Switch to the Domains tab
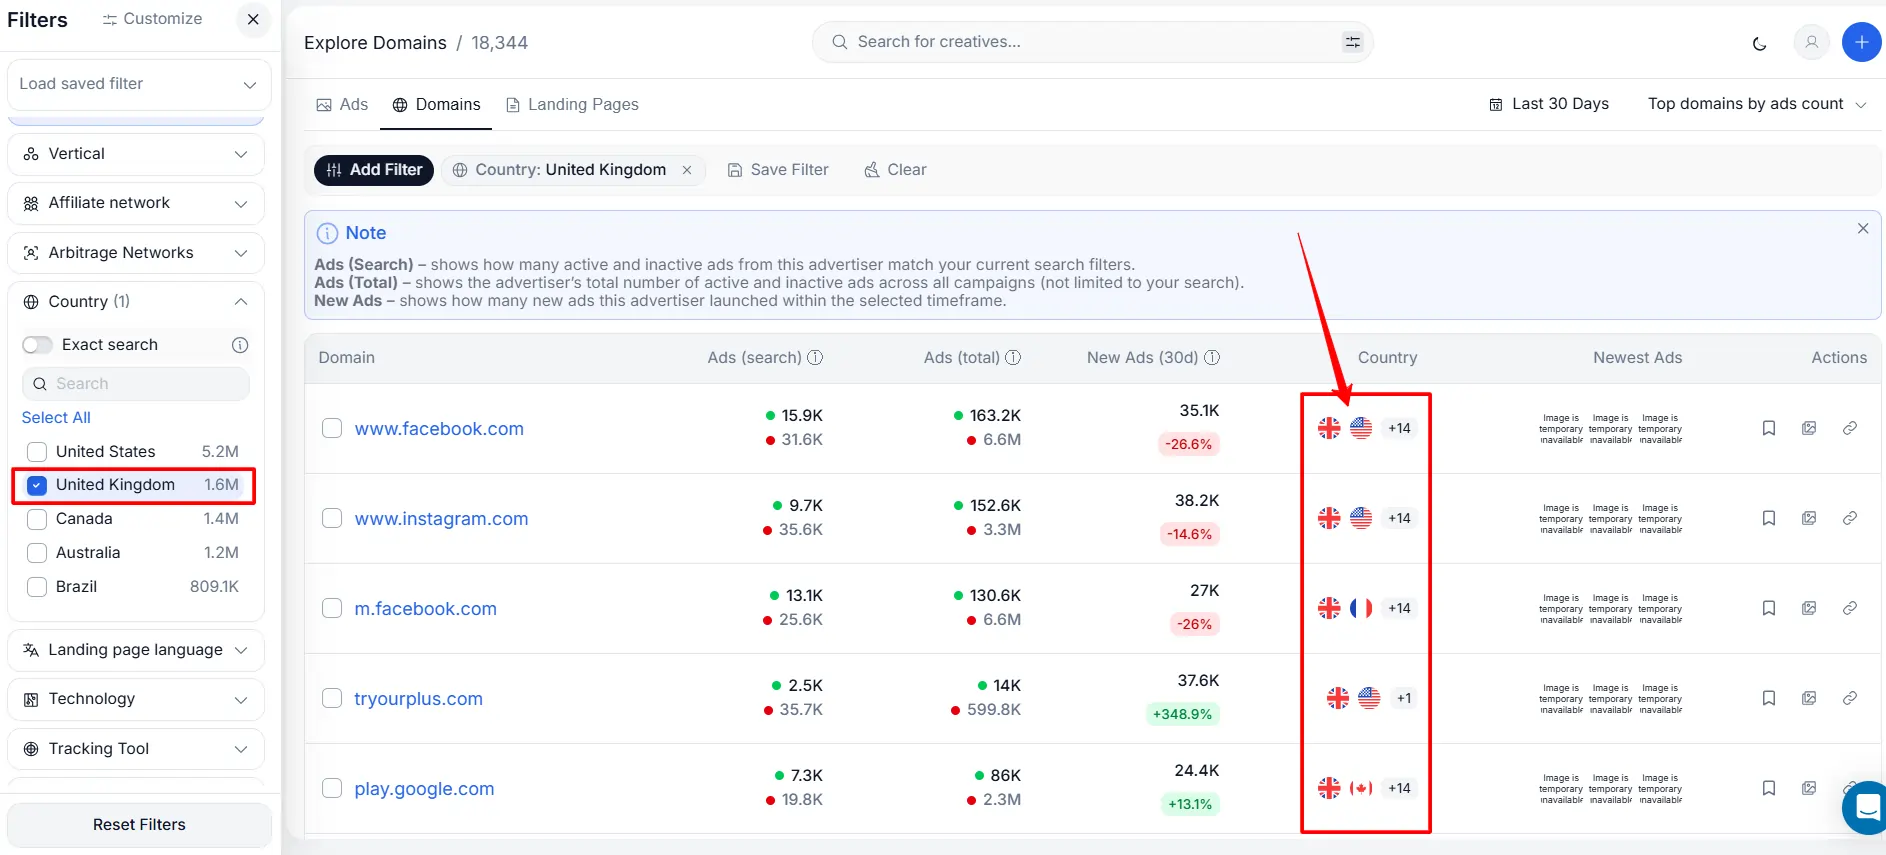Image resolution: width=1886 pixels, height=855 pixels. point(436,105)
